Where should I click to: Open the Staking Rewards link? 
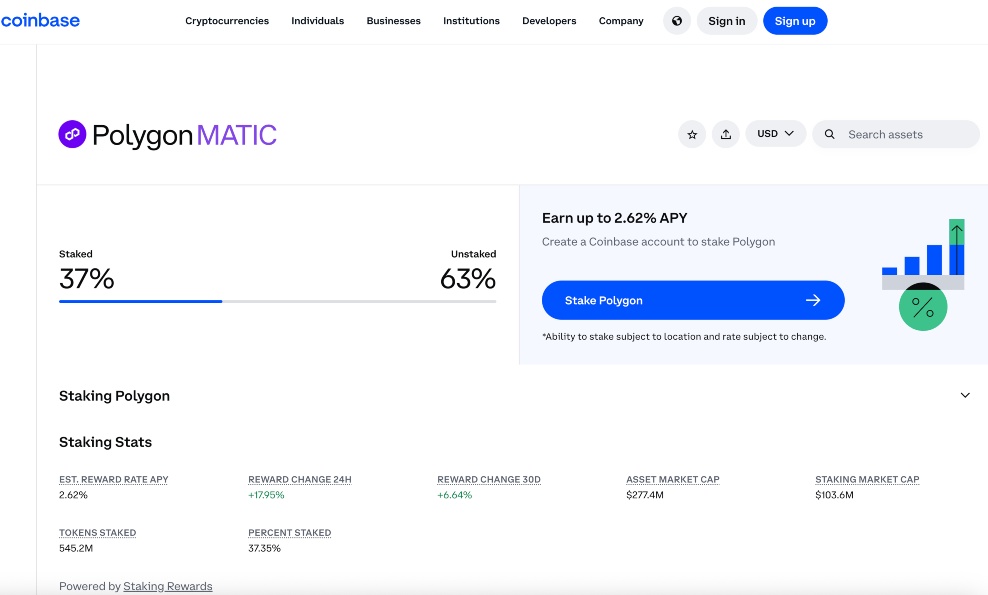[x=167, y=586]
